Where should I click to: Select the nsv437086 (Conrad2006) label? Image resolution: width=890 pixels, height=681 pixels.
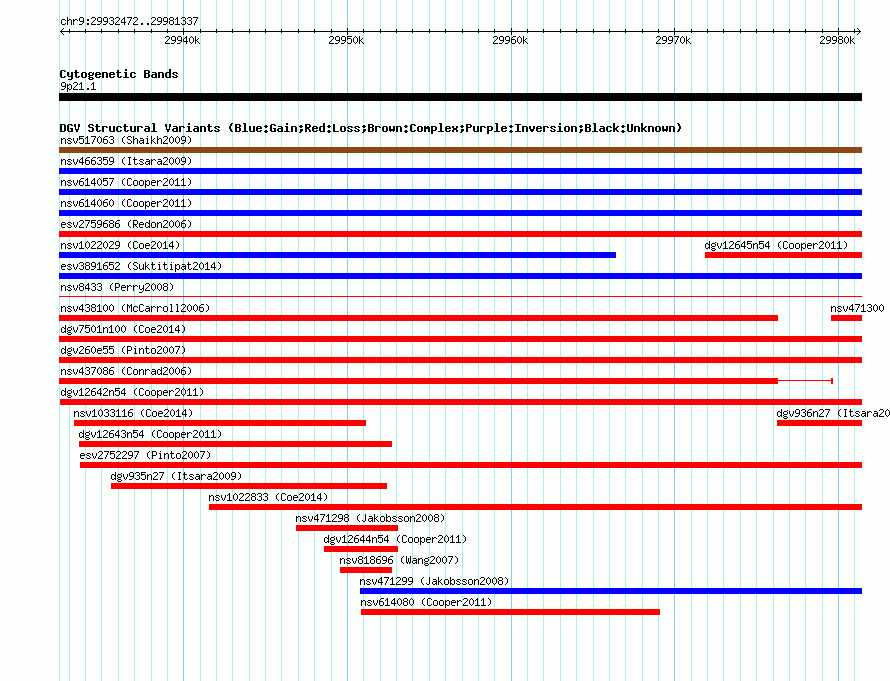(126, 371)
